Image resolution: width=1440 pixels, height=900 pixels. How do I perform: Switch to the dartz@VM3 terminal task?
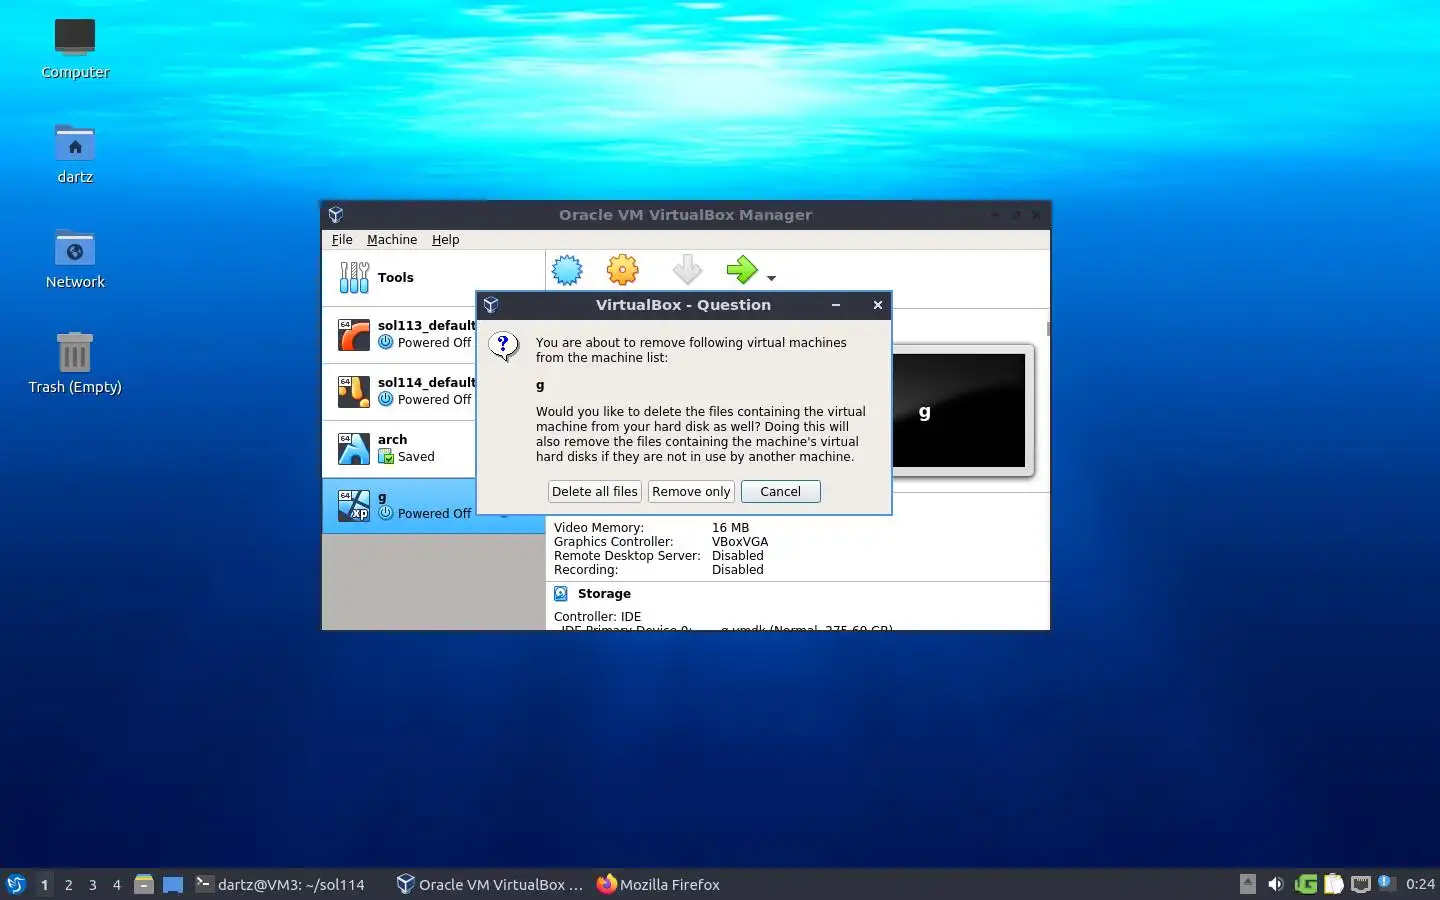tap(280, 884)
